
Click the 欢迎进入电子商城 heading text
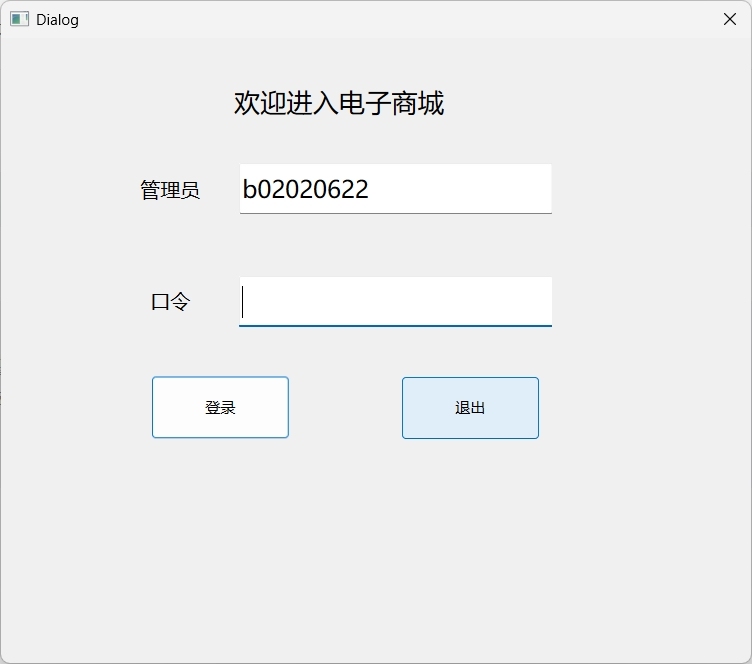[x=339, y=103]
